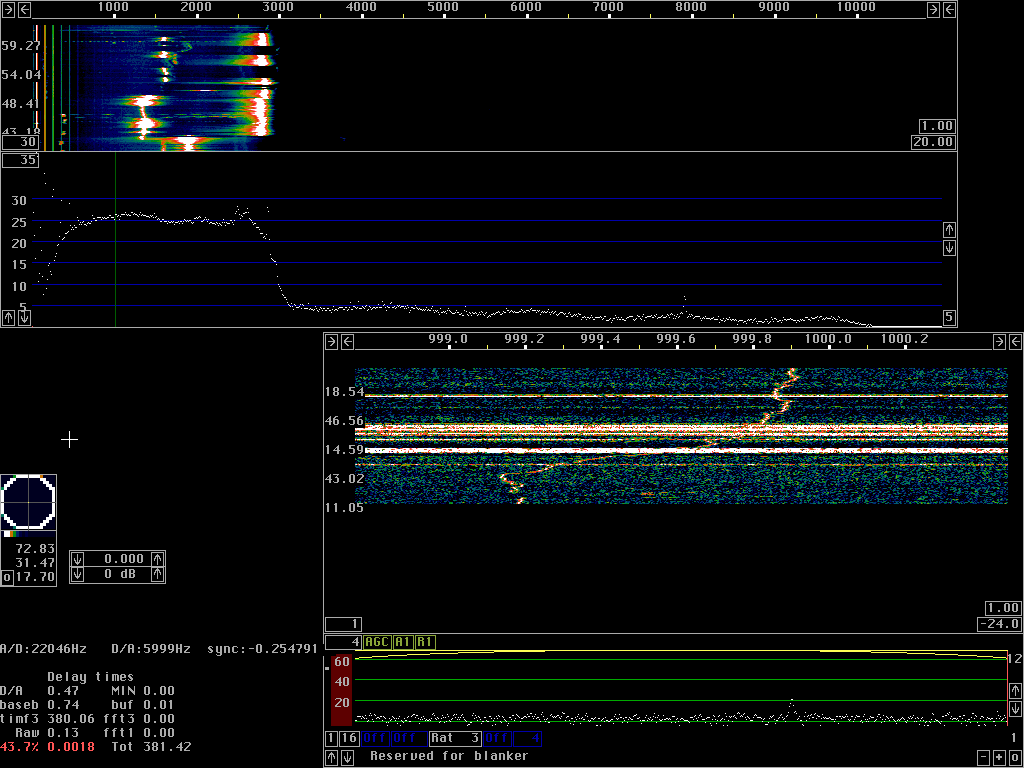Image resolution: width=1024 pixels, height=768 pixels.
Task: Click down arrow at bottom-left of wide spectrum
Action: tap(24, 318)
